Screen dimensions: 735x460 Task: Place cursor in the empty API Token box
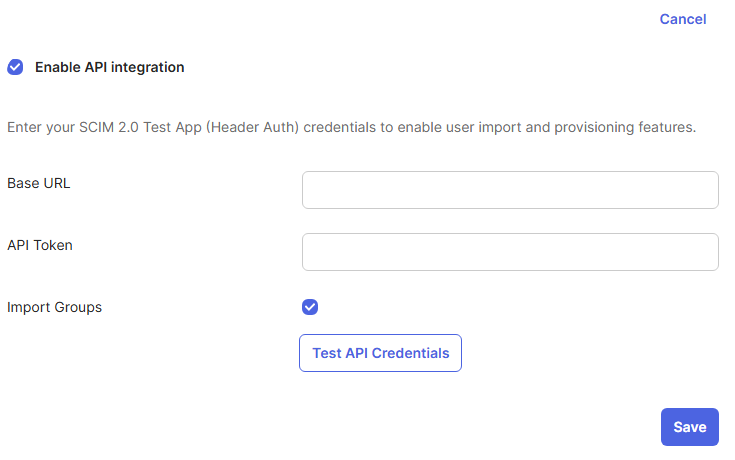pos(510,252)
